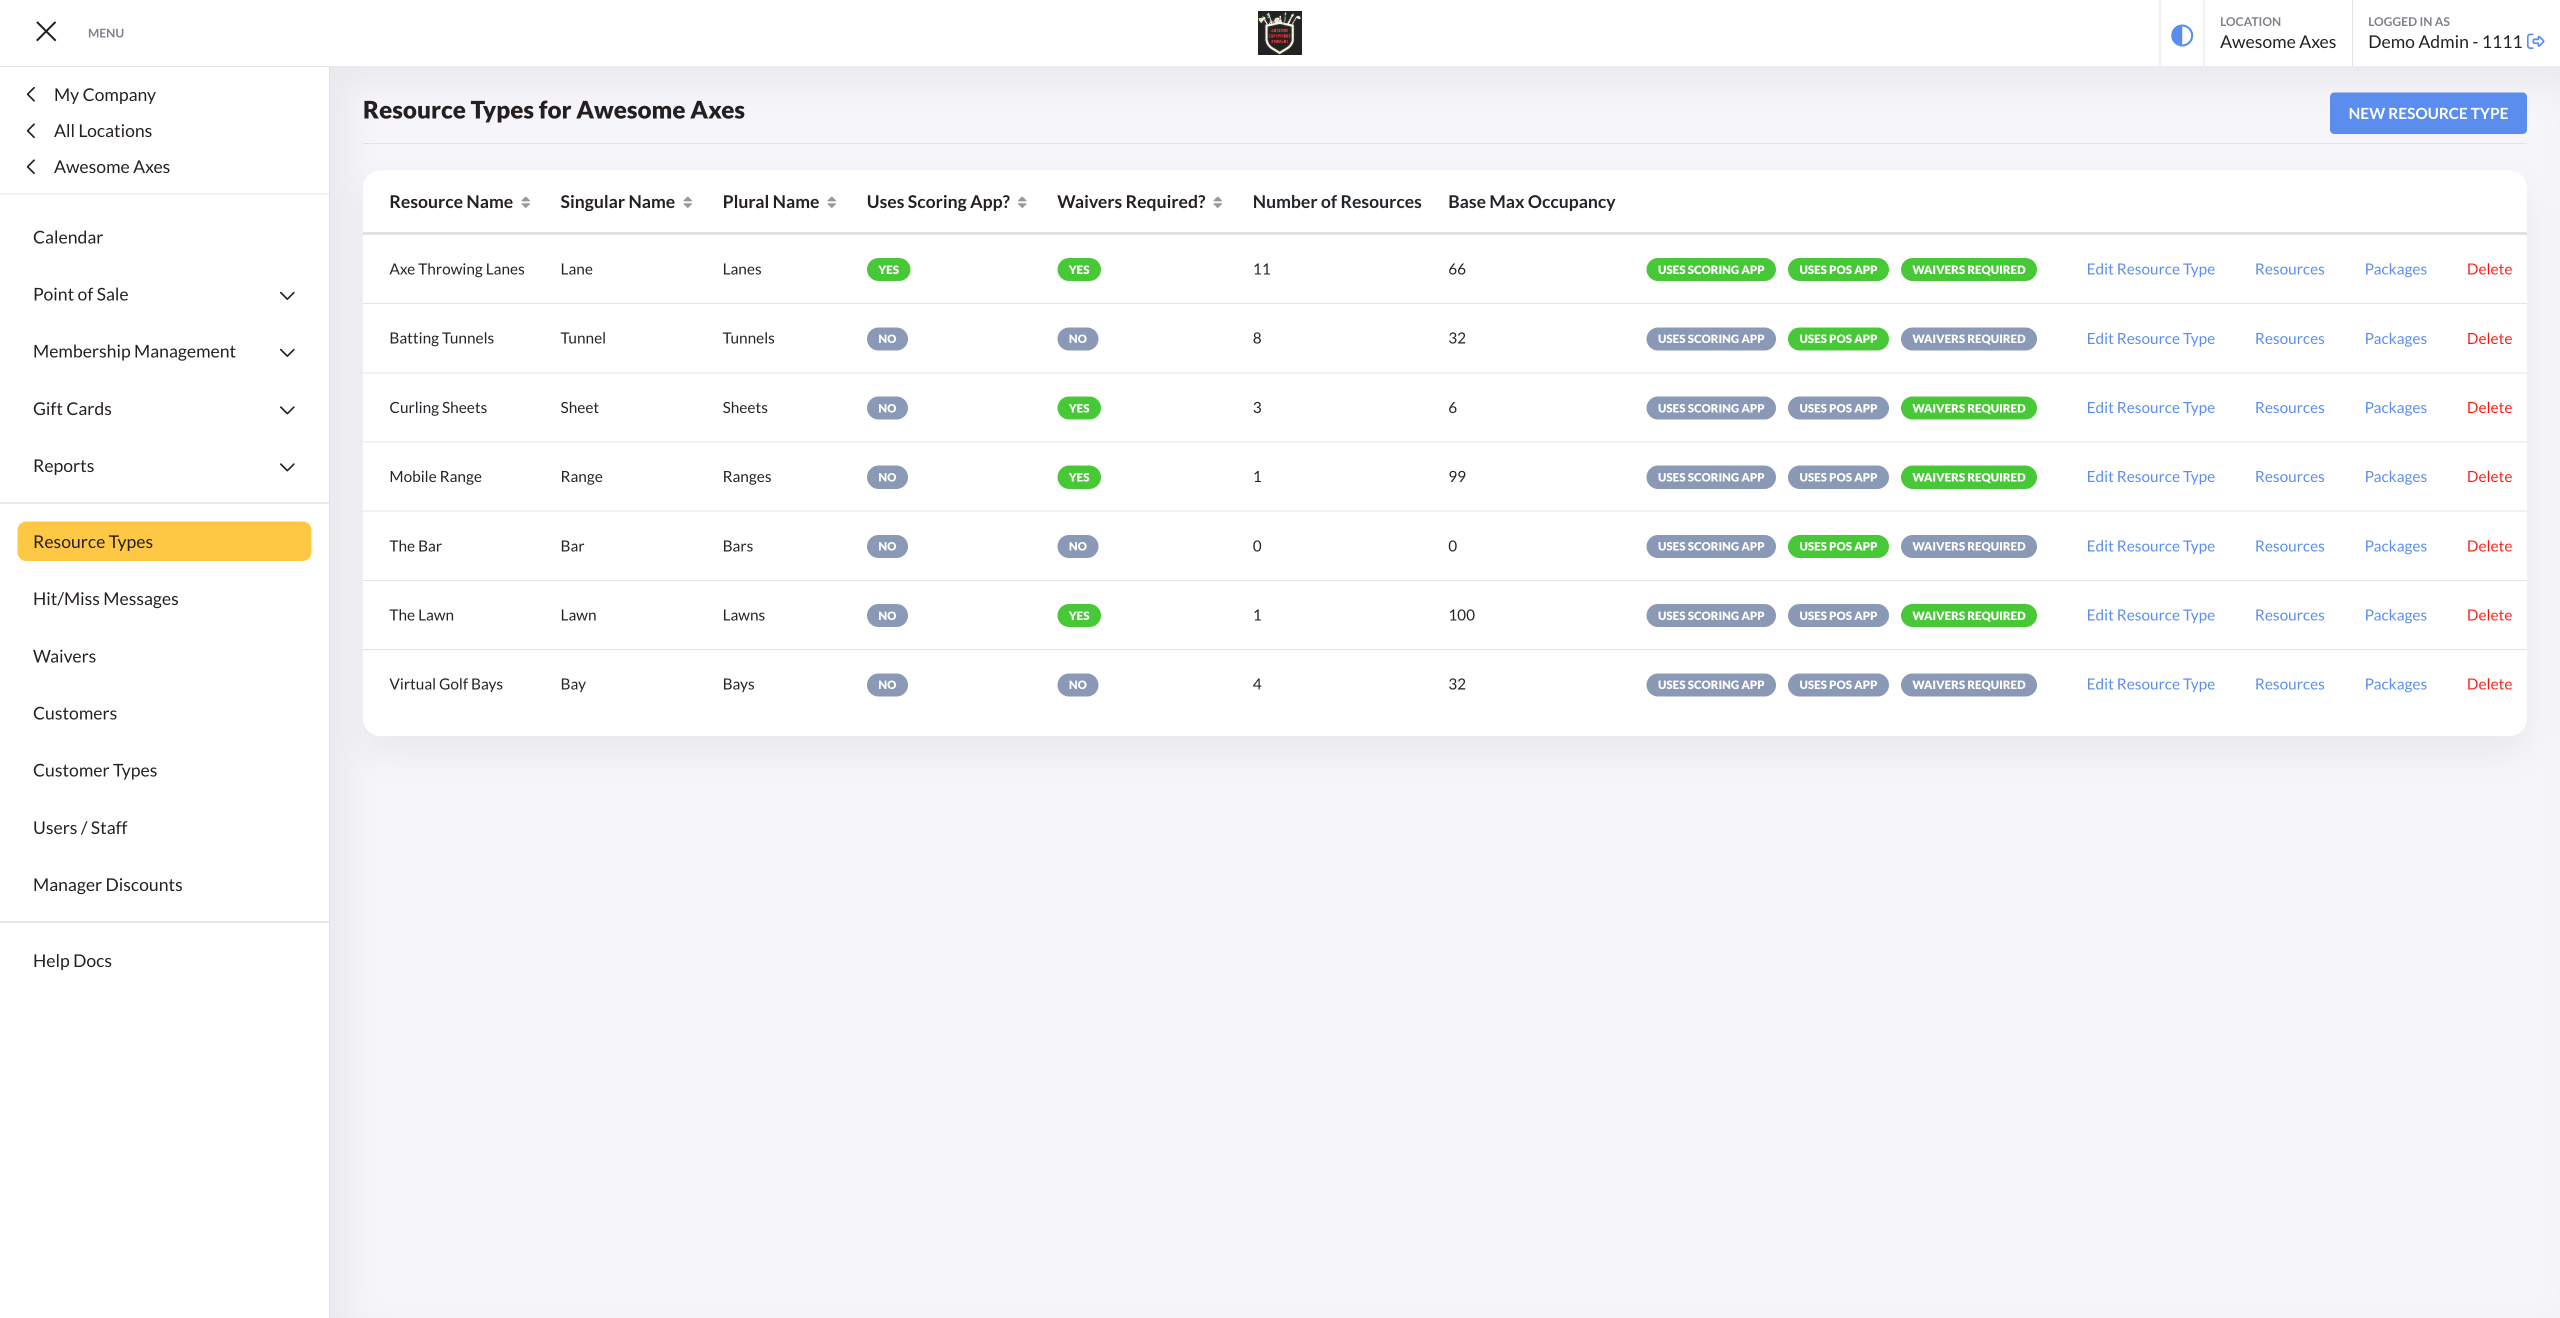
Task: Go back via the My Company arrow
Action: (x=32, y=94)
